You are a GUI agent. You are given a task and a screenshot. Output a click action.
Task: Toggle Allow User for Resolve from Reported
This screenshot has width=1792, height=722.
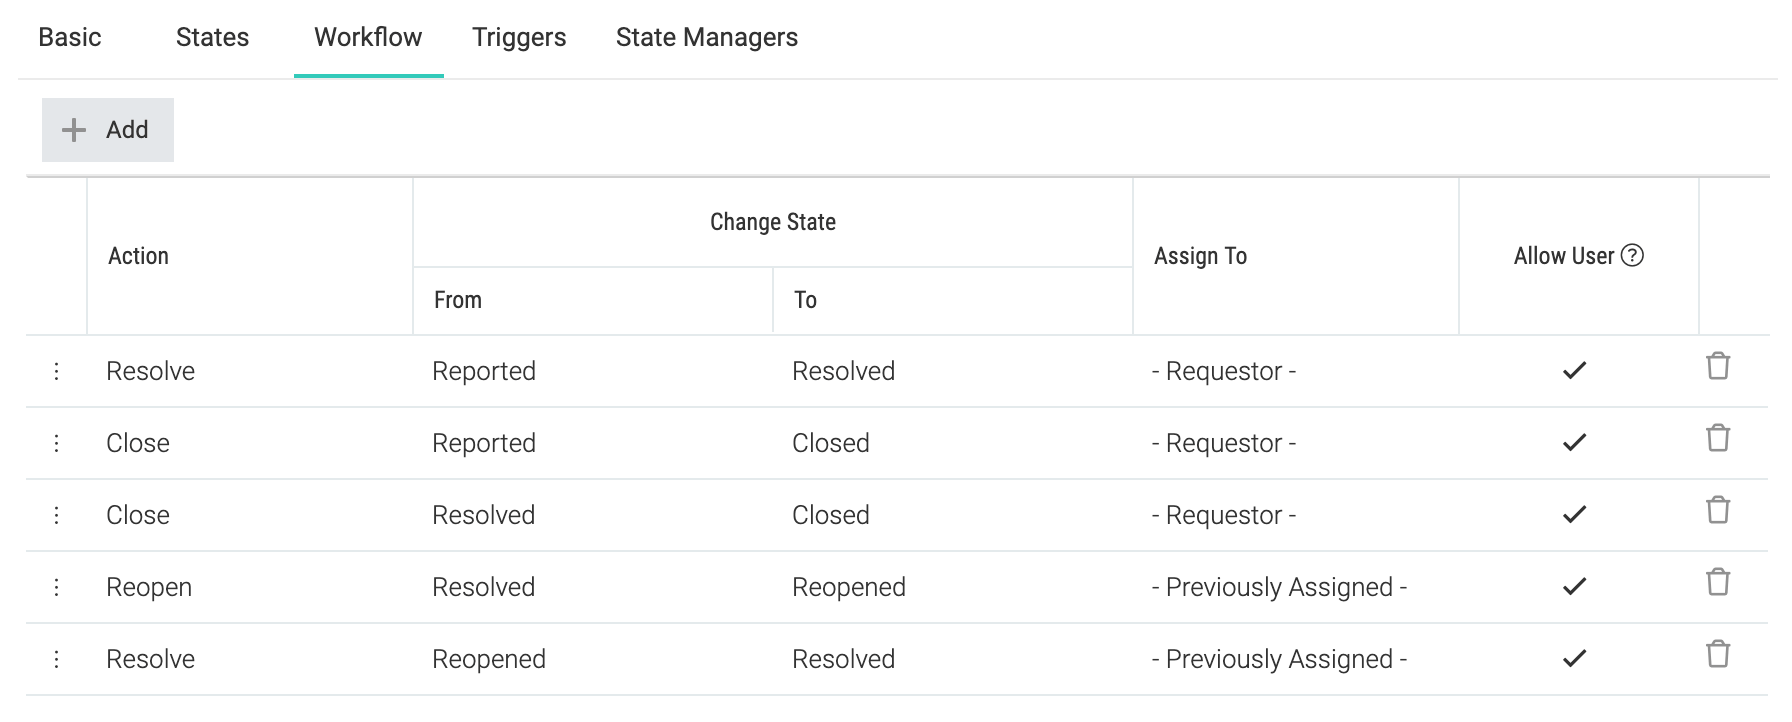click(1574, 371)
